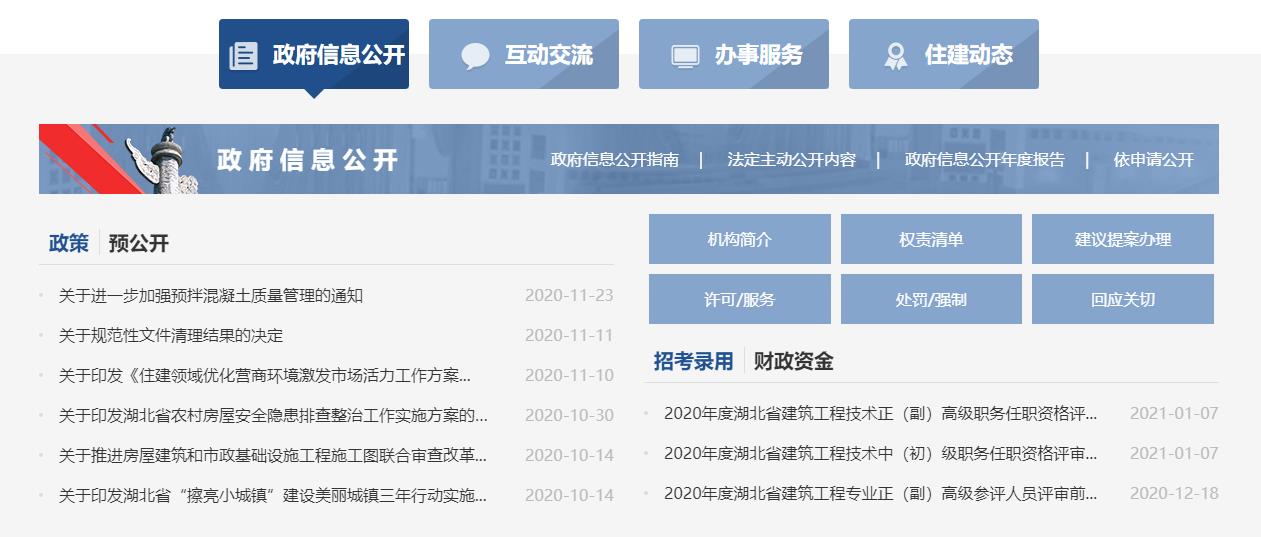The image size is (1261, 537).
Task: Click the 机构简介 button
Action: tap(739, 239)
